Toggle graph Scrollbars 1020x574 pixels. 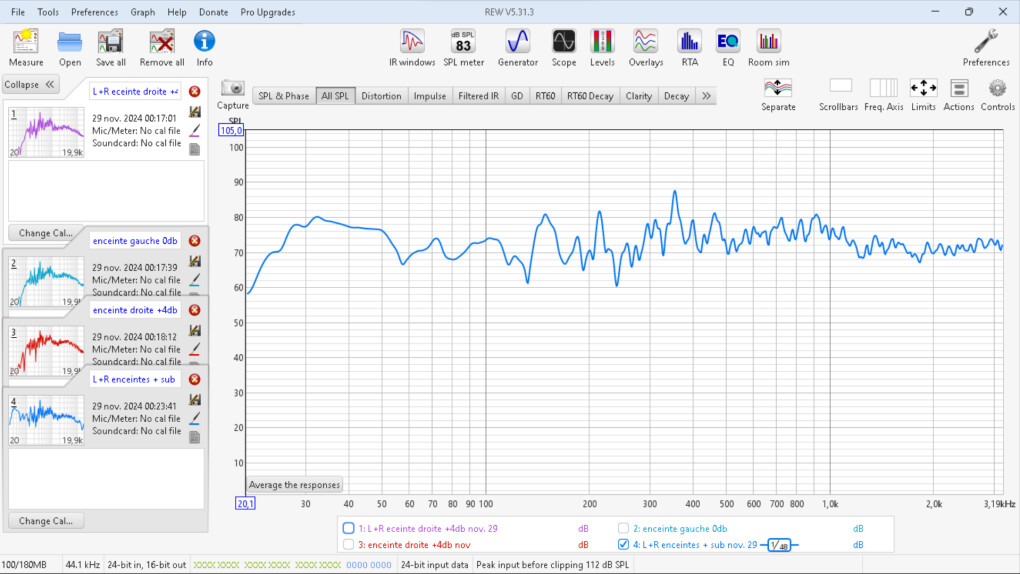839,94
